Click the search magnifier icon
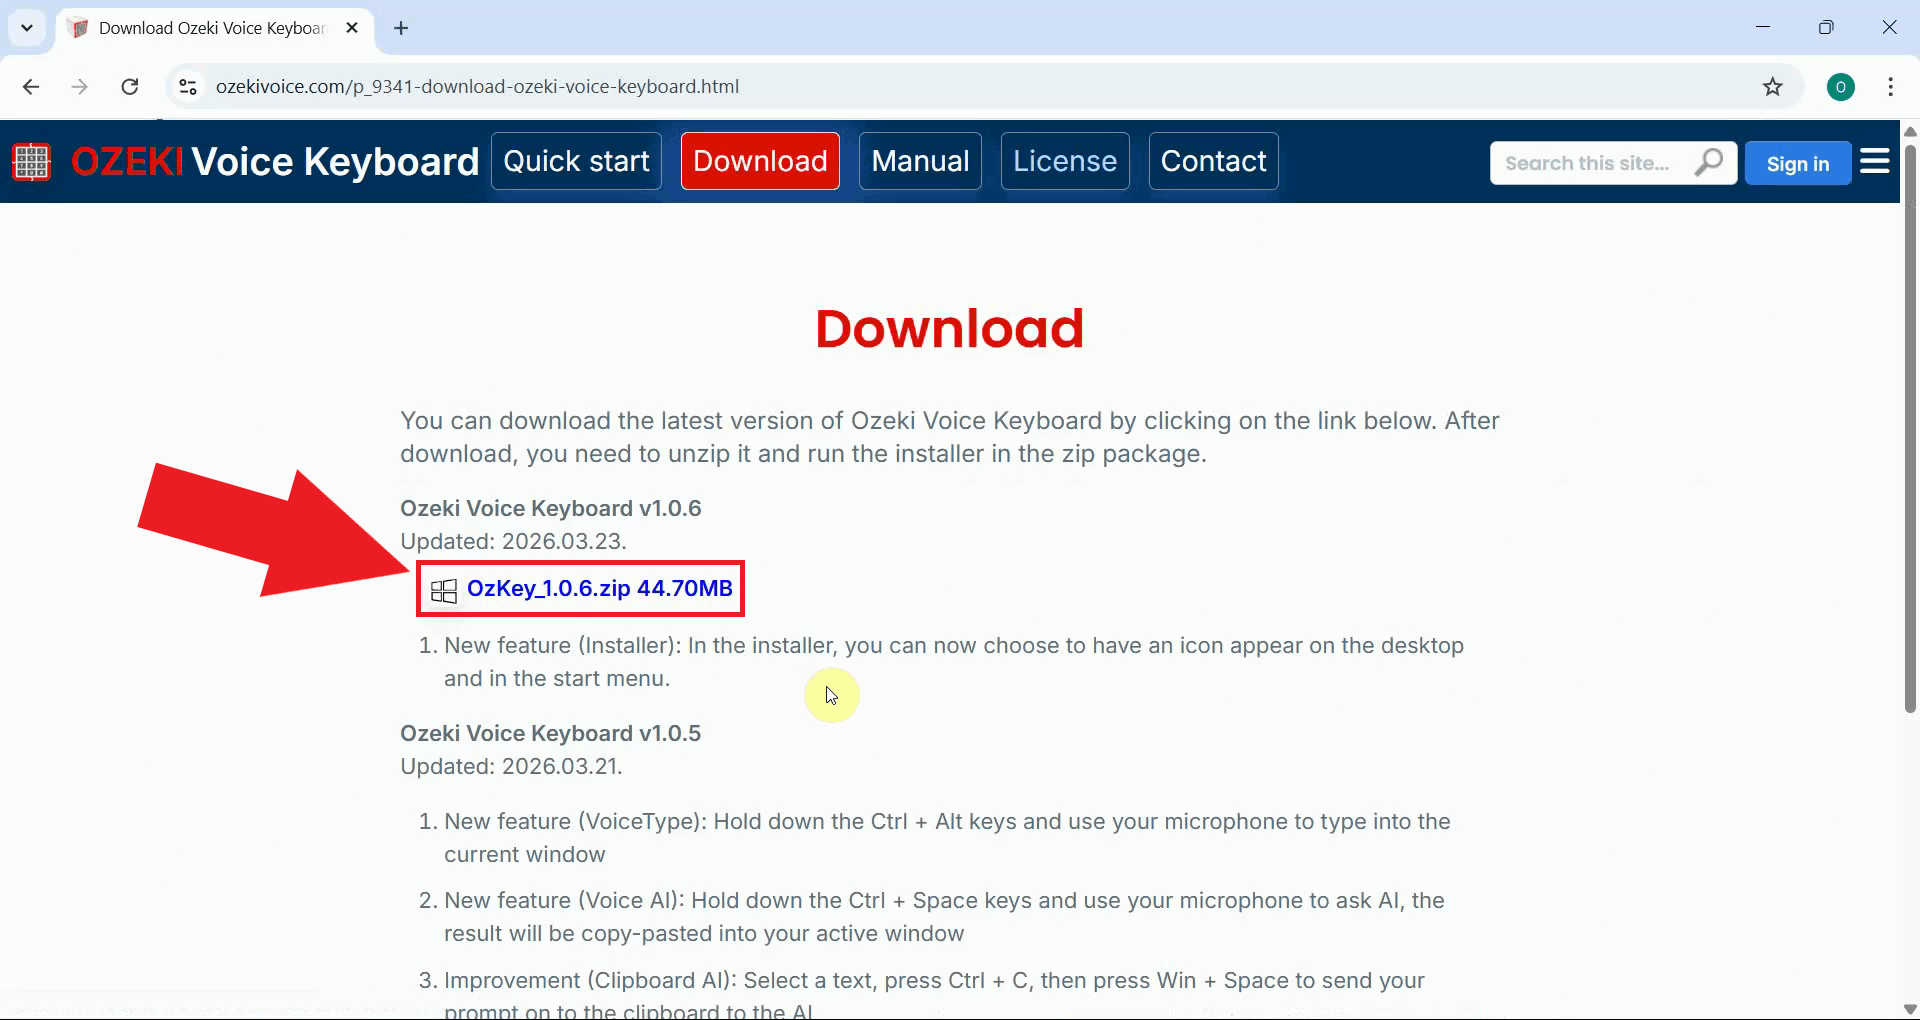 (x=1709, y=162)
